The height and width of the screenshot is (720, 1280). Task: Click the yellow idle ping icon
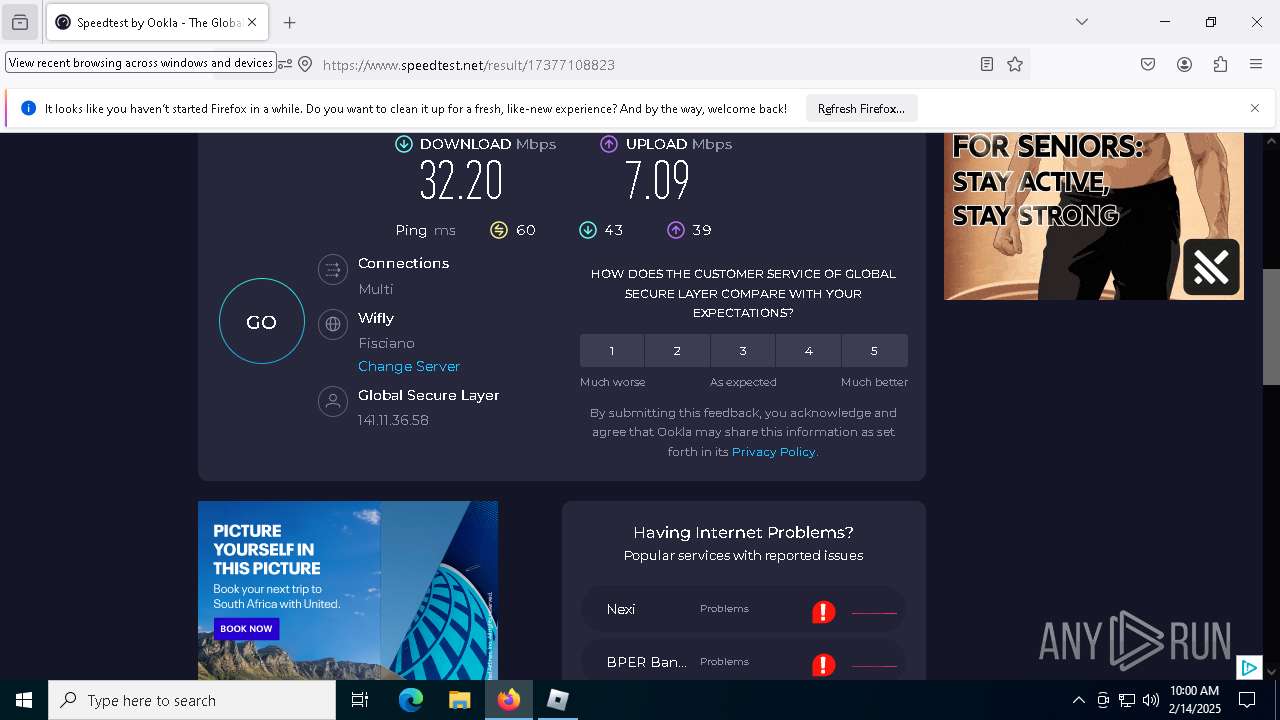499,230
